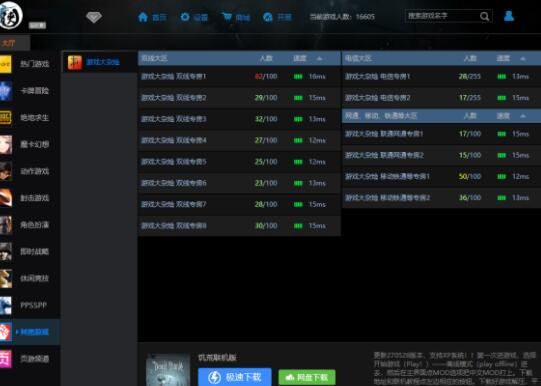Click signal bars icon for 双线专房1

(x=298, y=77)
